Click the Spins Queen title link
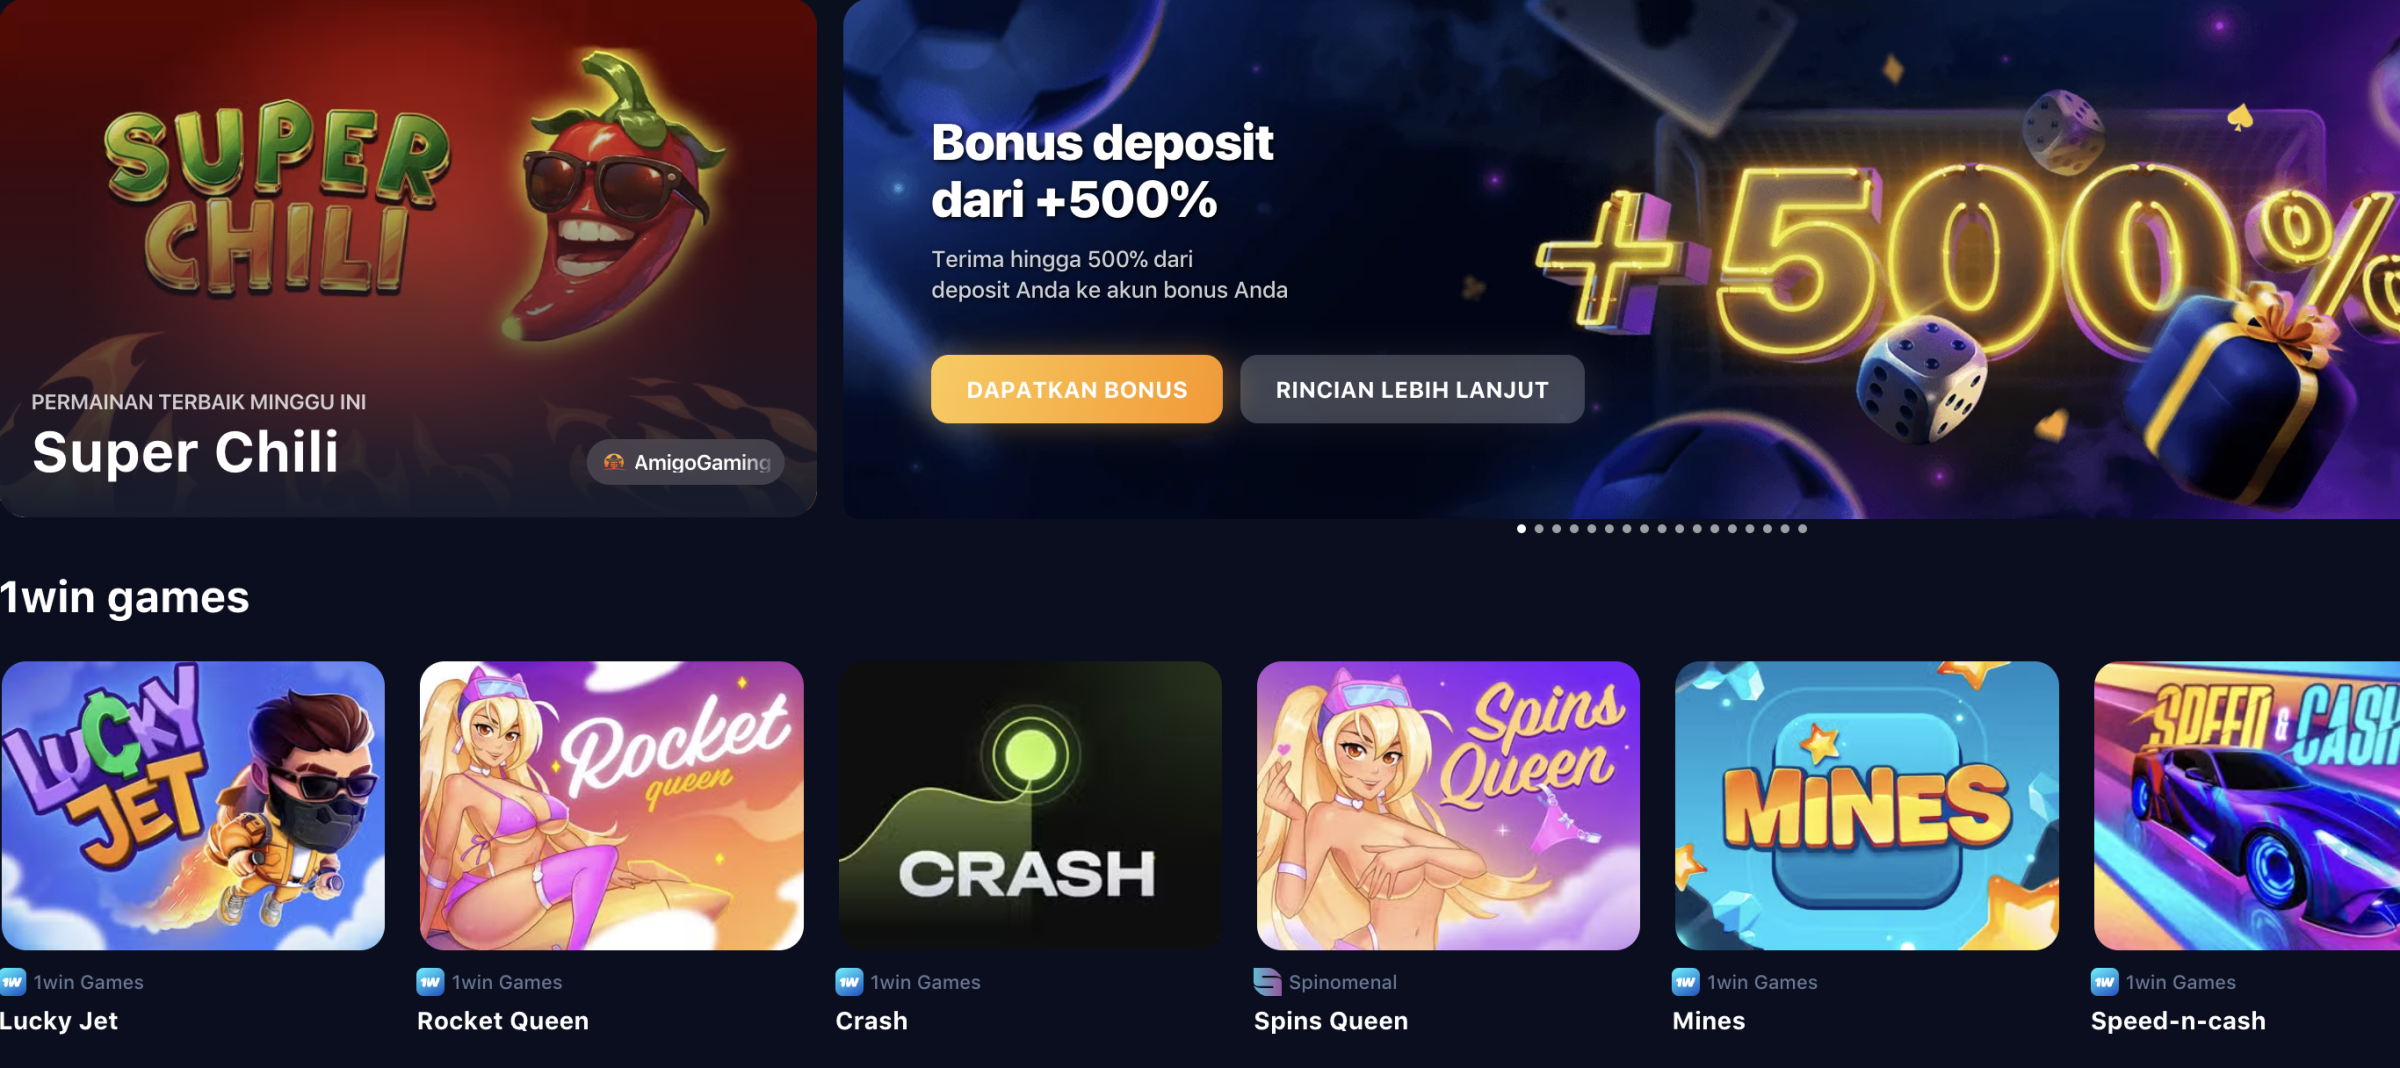This screenshot has width=2400, height=1068. 1331,1021
